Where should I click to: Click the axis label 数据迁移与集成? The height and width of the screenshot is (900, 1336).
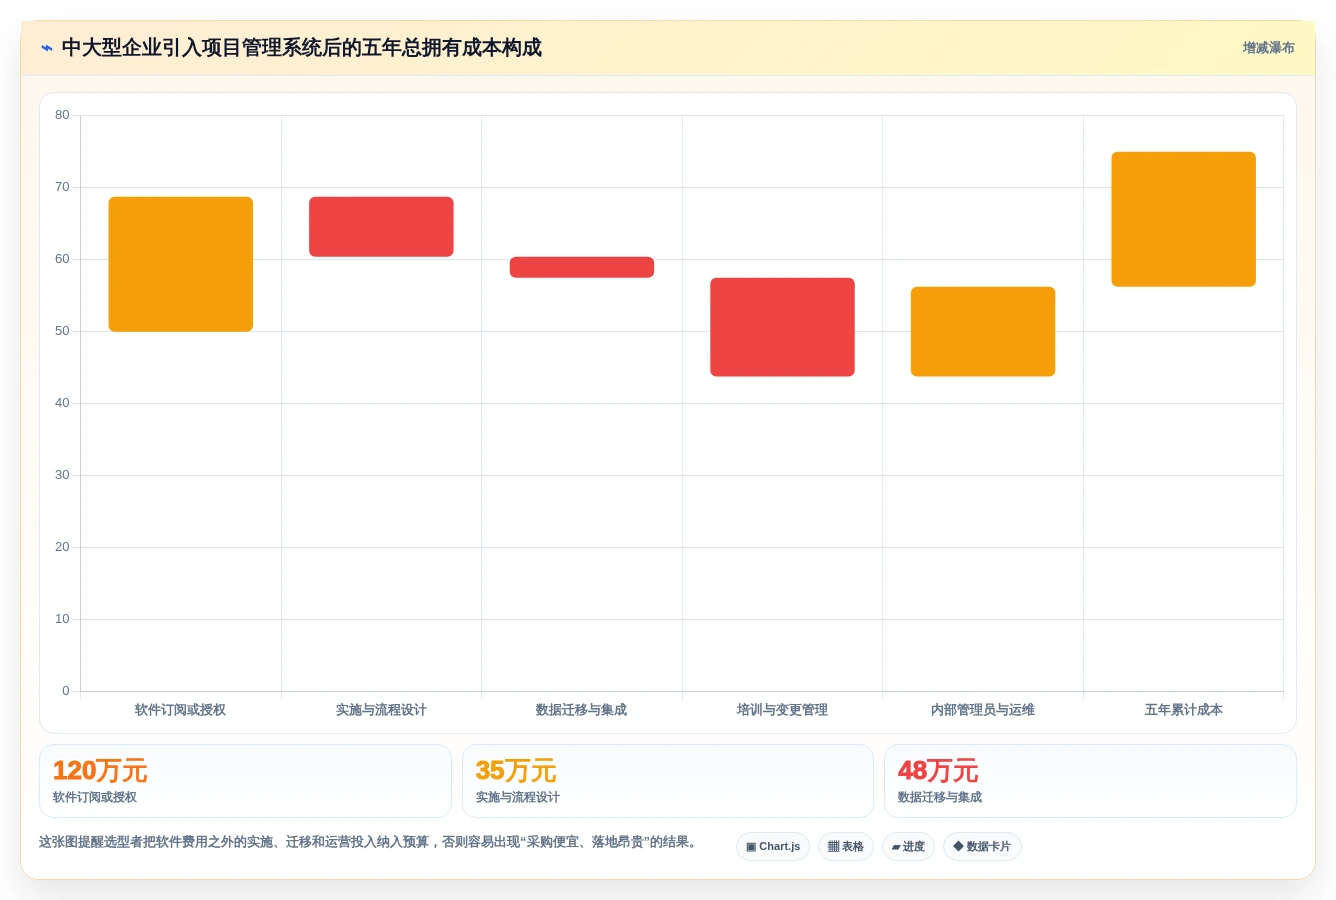pyautogui.click(x=582, y=710)
